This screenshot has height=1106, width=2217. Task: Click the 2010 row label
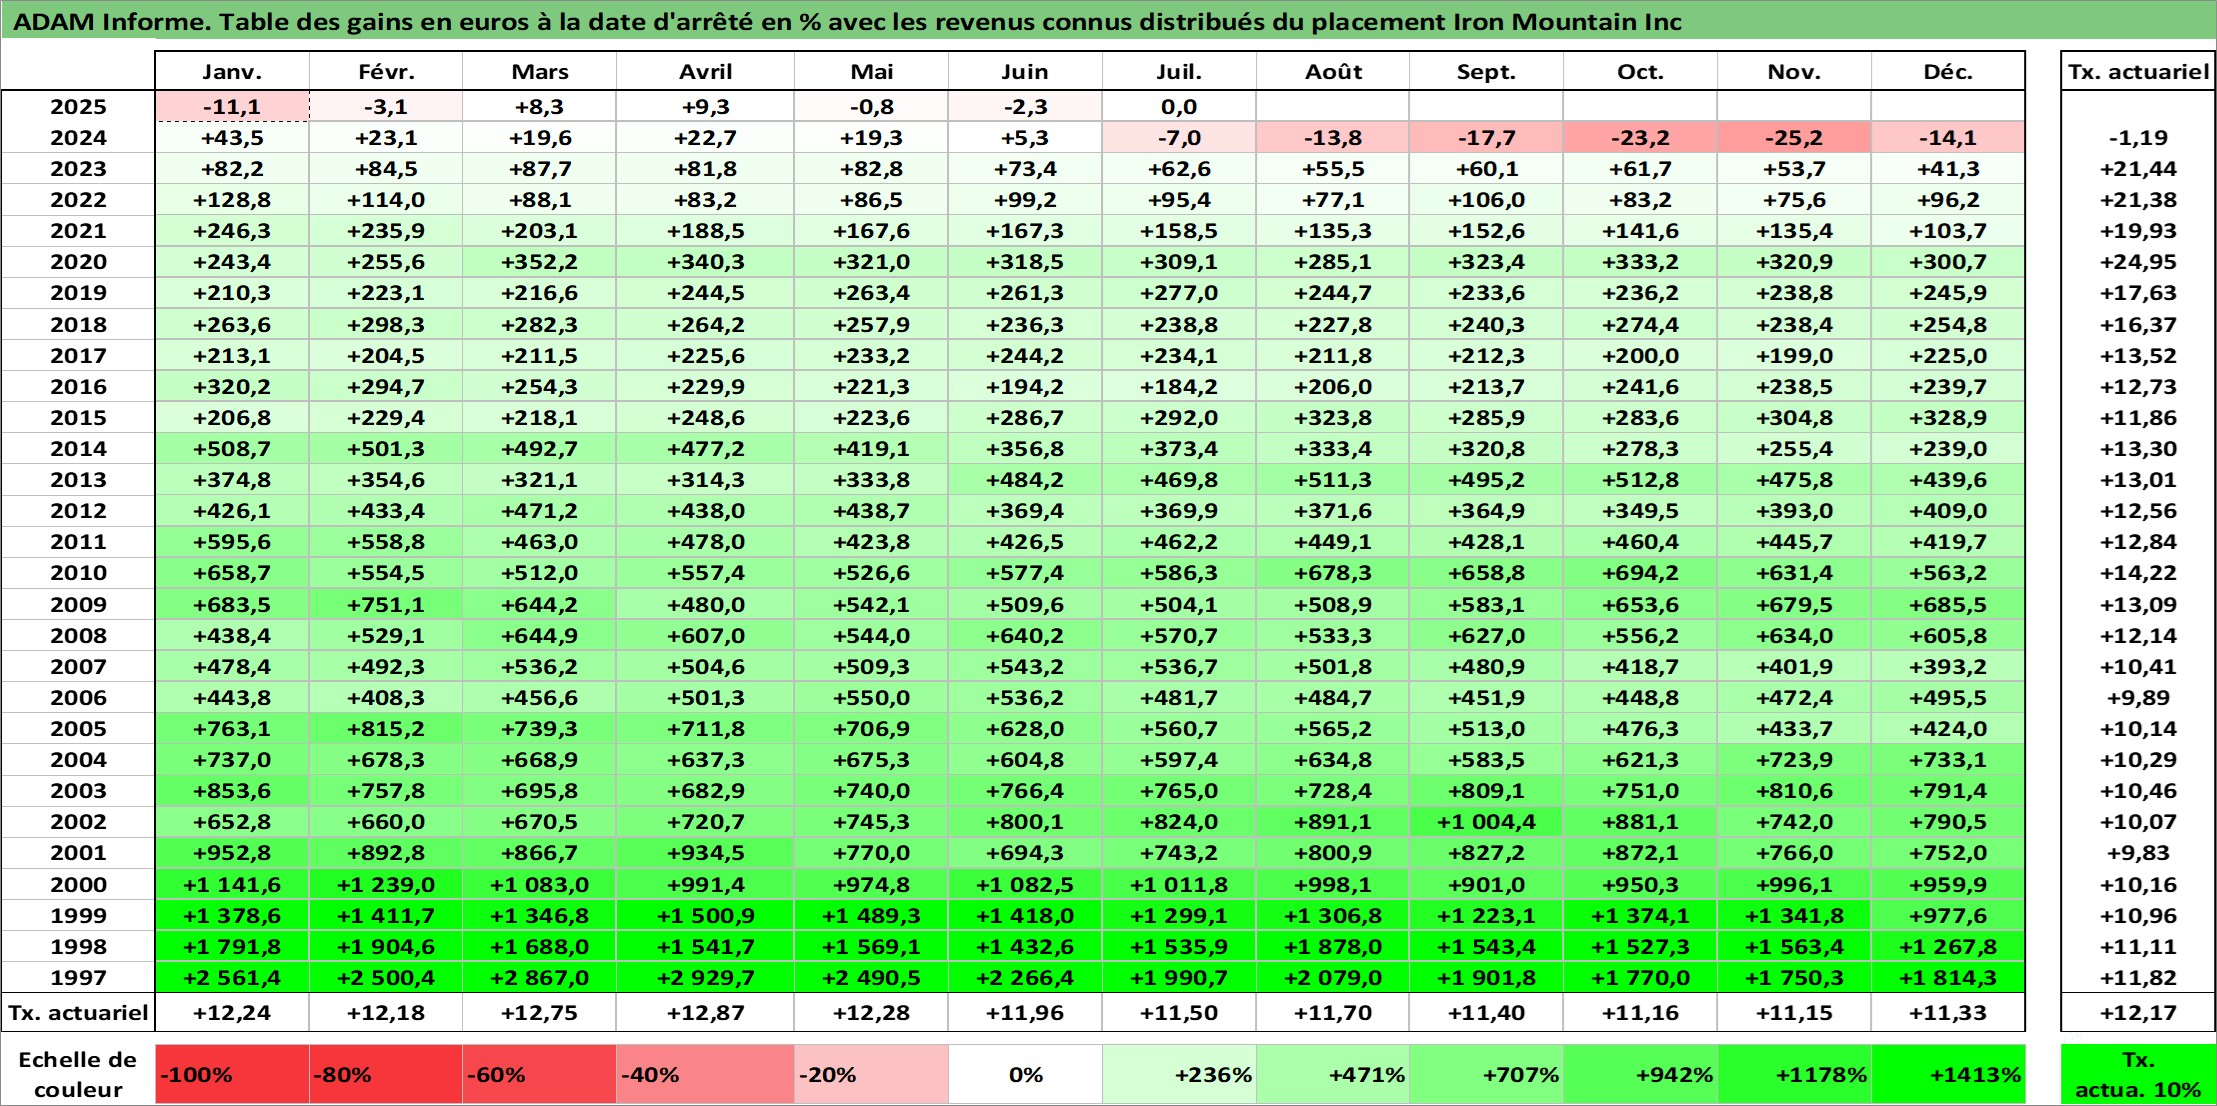pos(78,572)
